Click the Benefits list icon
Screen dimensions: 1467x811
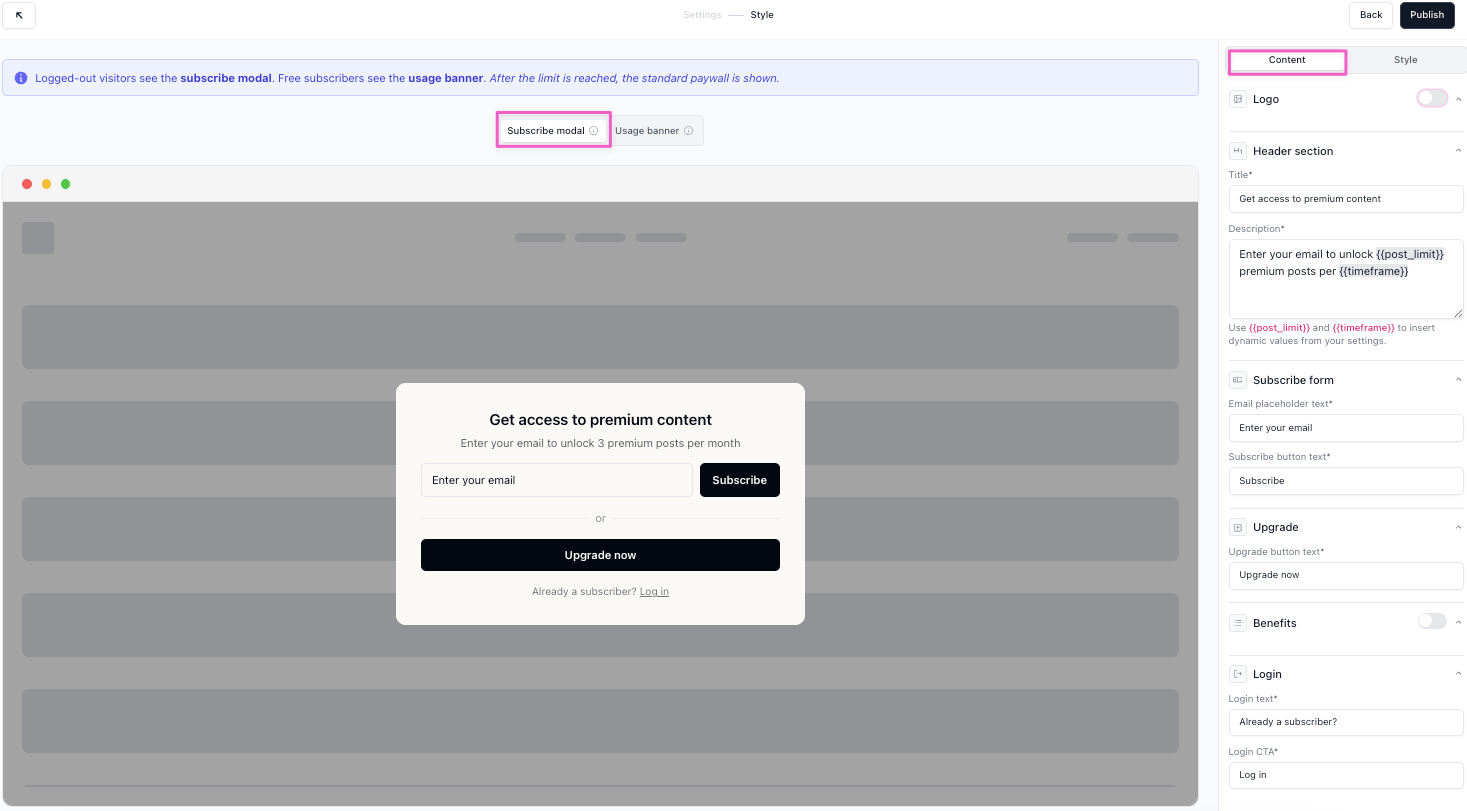(x=1238, y=623)
